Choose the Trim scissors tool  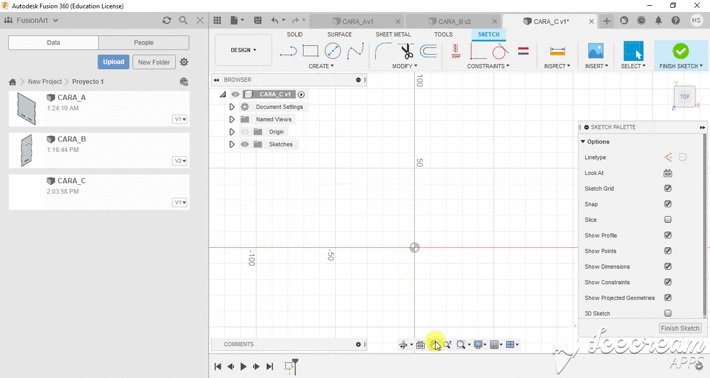click(407, 51)
